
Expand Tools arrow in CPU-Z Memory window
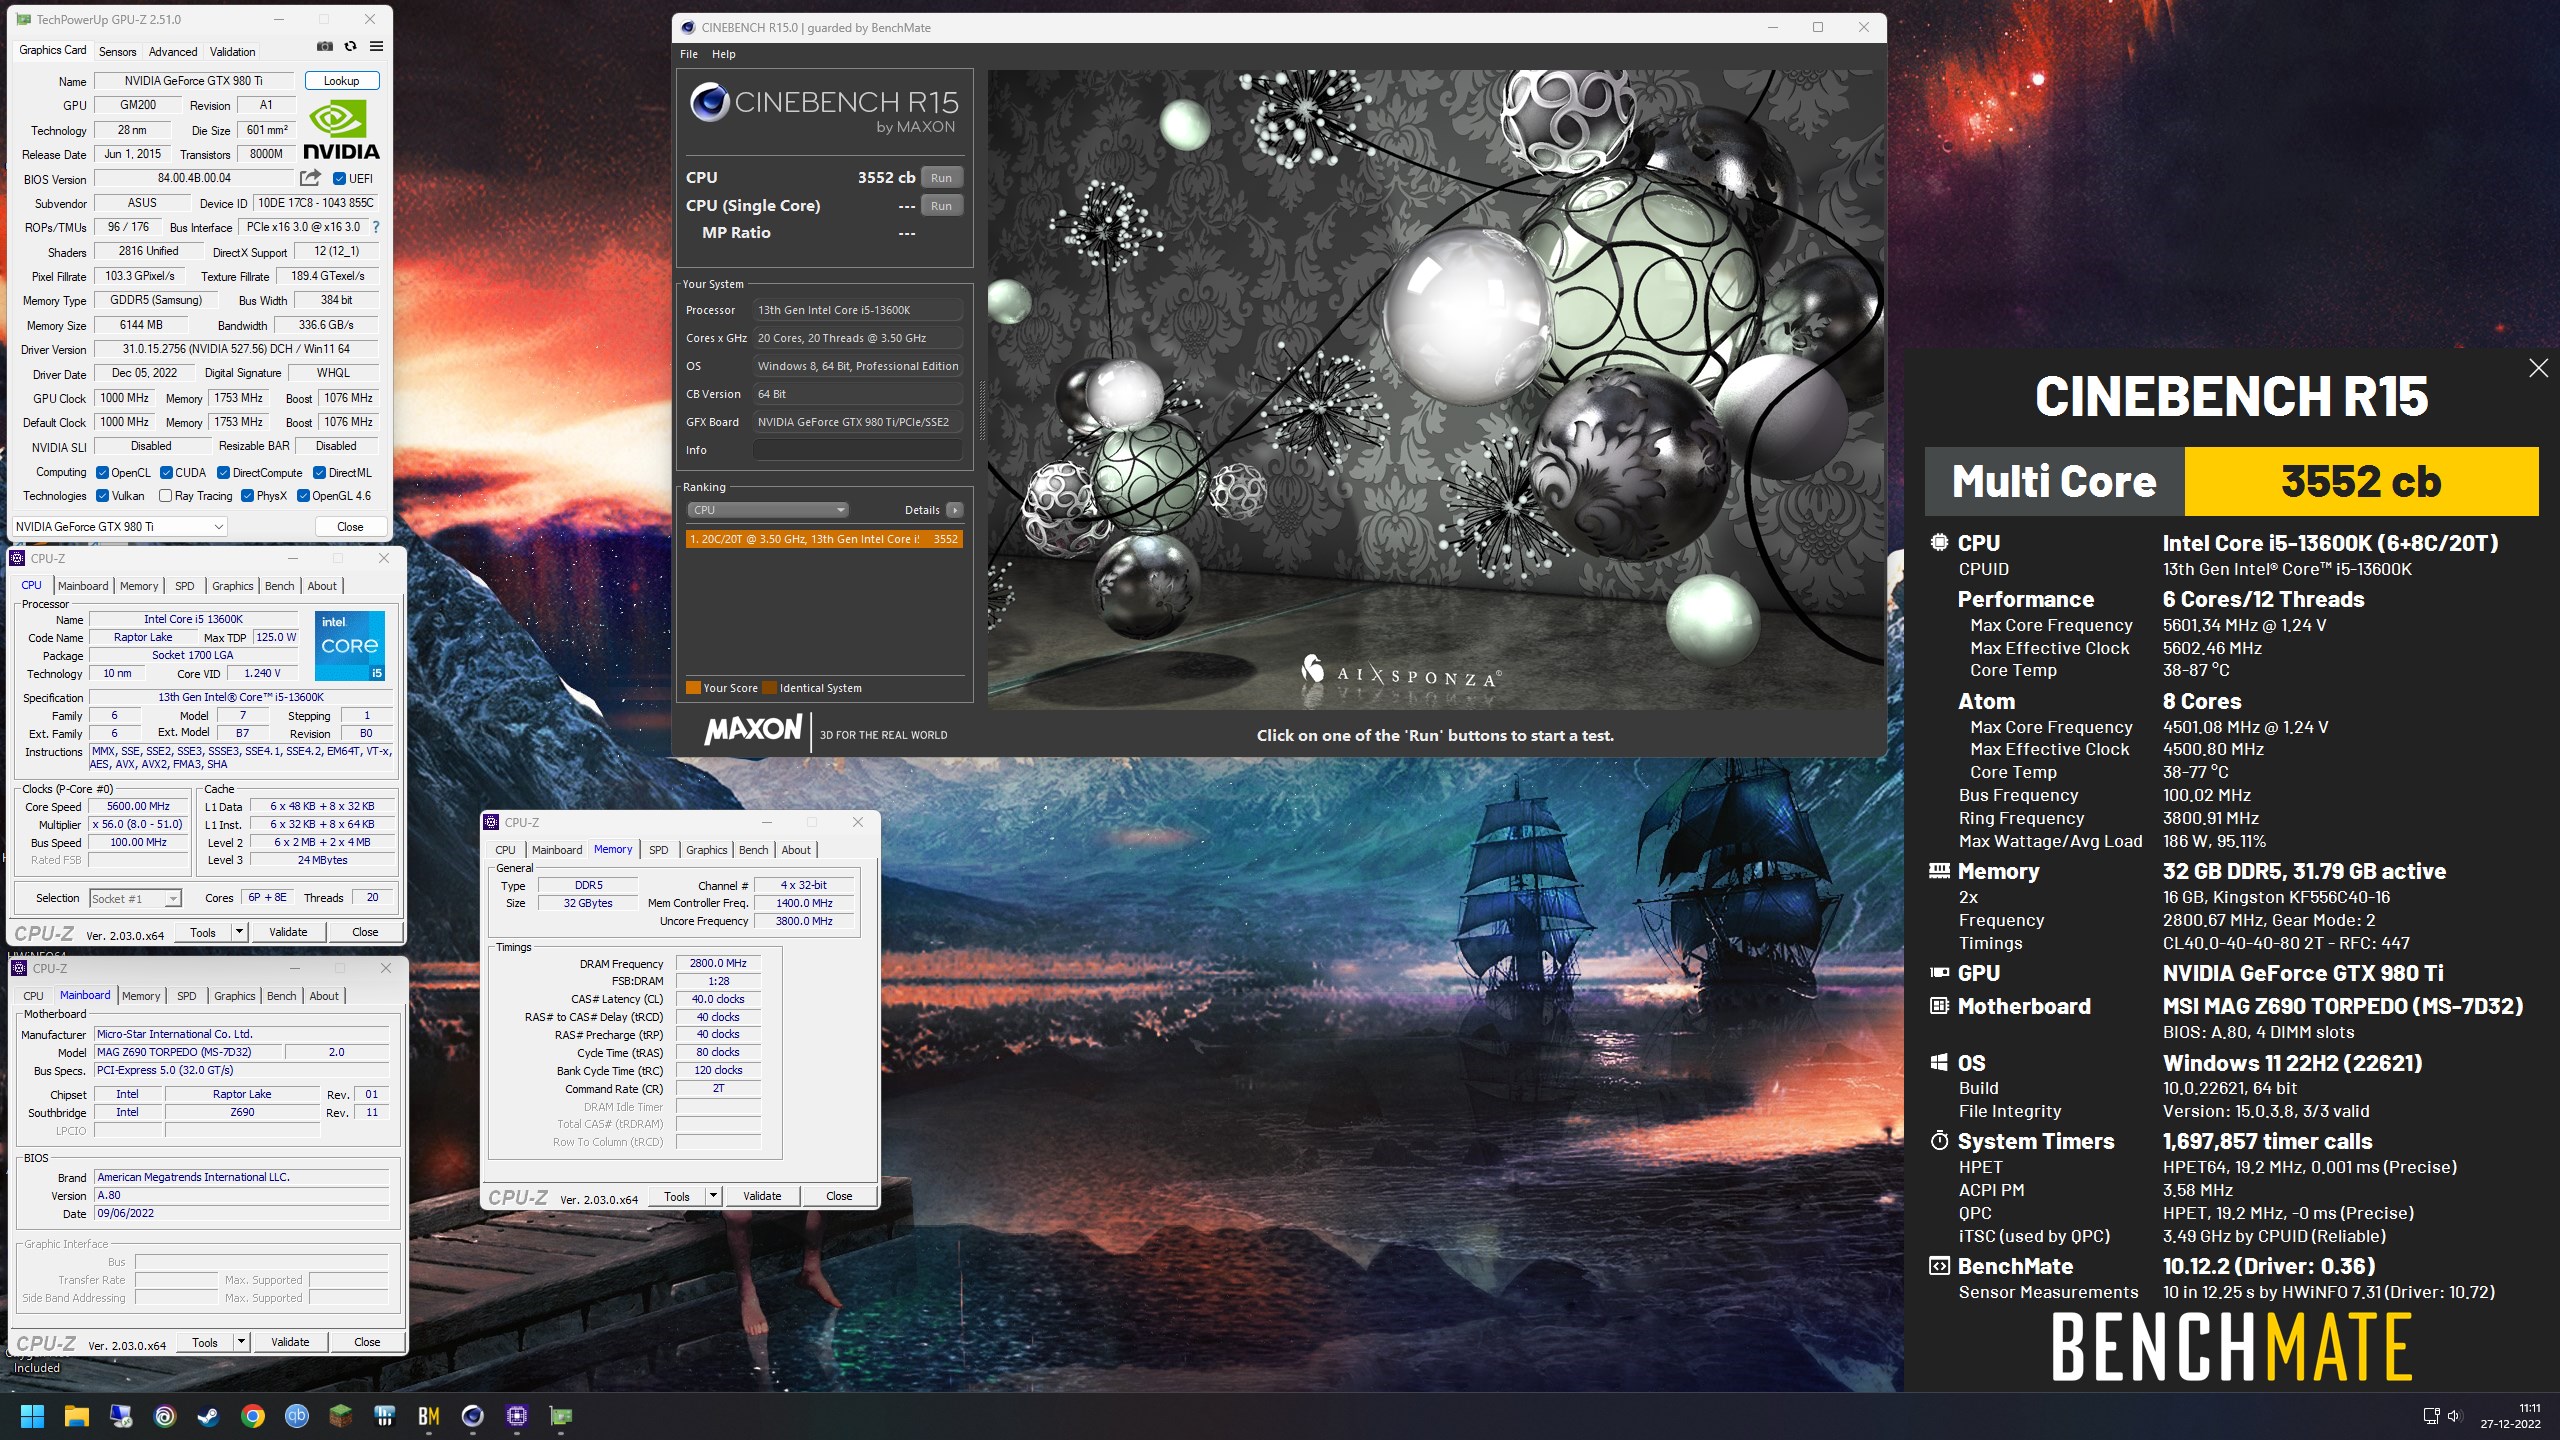pos(713,1196)
